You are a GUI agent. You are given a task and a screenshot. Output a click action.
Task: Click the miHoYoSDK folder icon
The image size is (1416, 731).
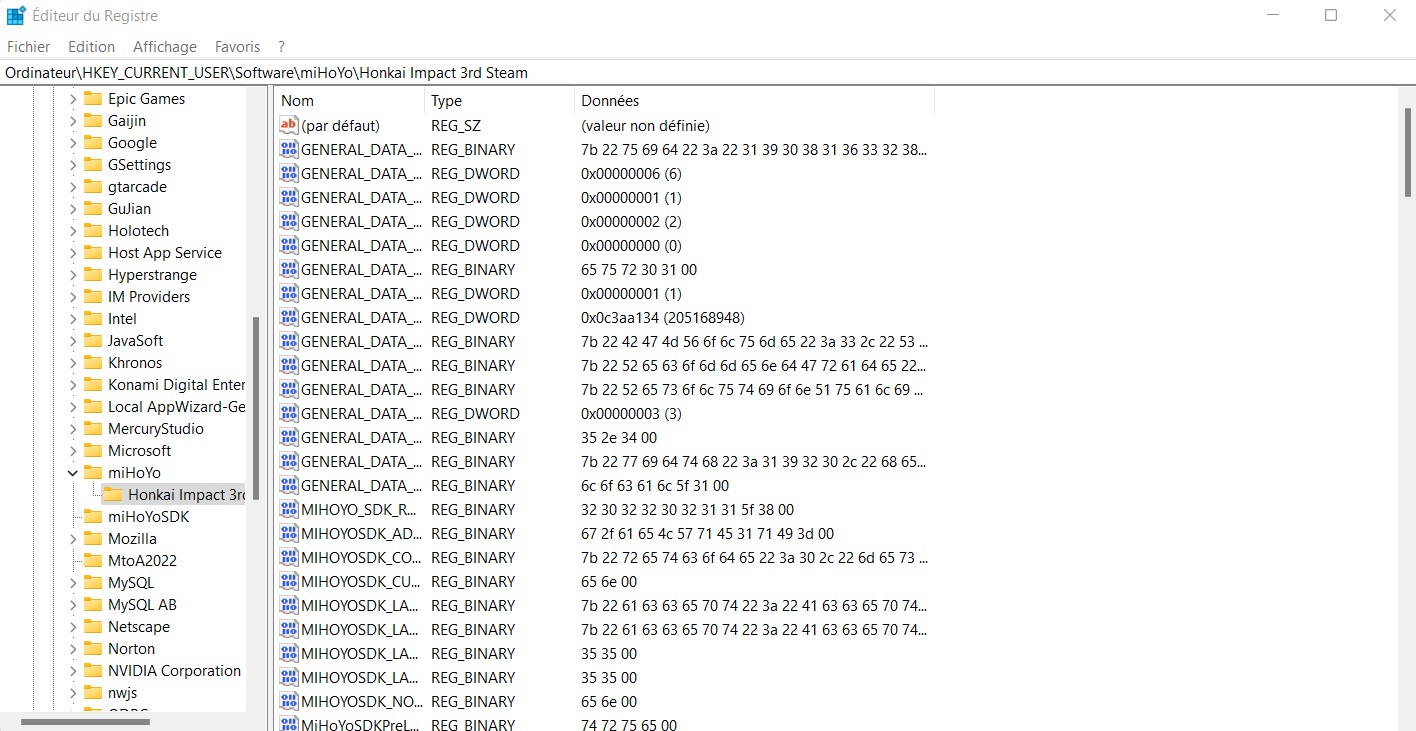(93, 517)
